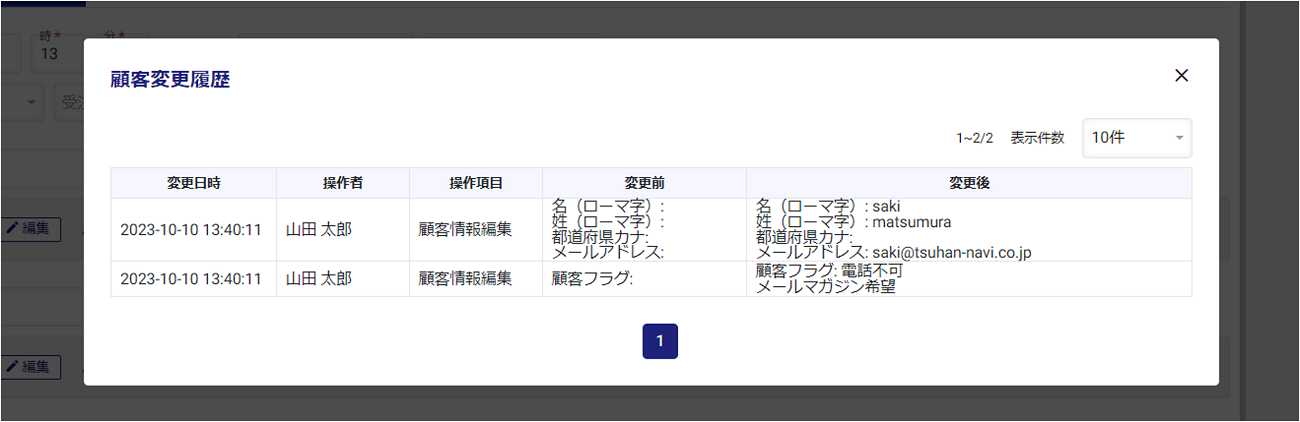Open the 表示件数 10件 dropdown
This screenshot has height=422, width=1300.
point(1136,138)
